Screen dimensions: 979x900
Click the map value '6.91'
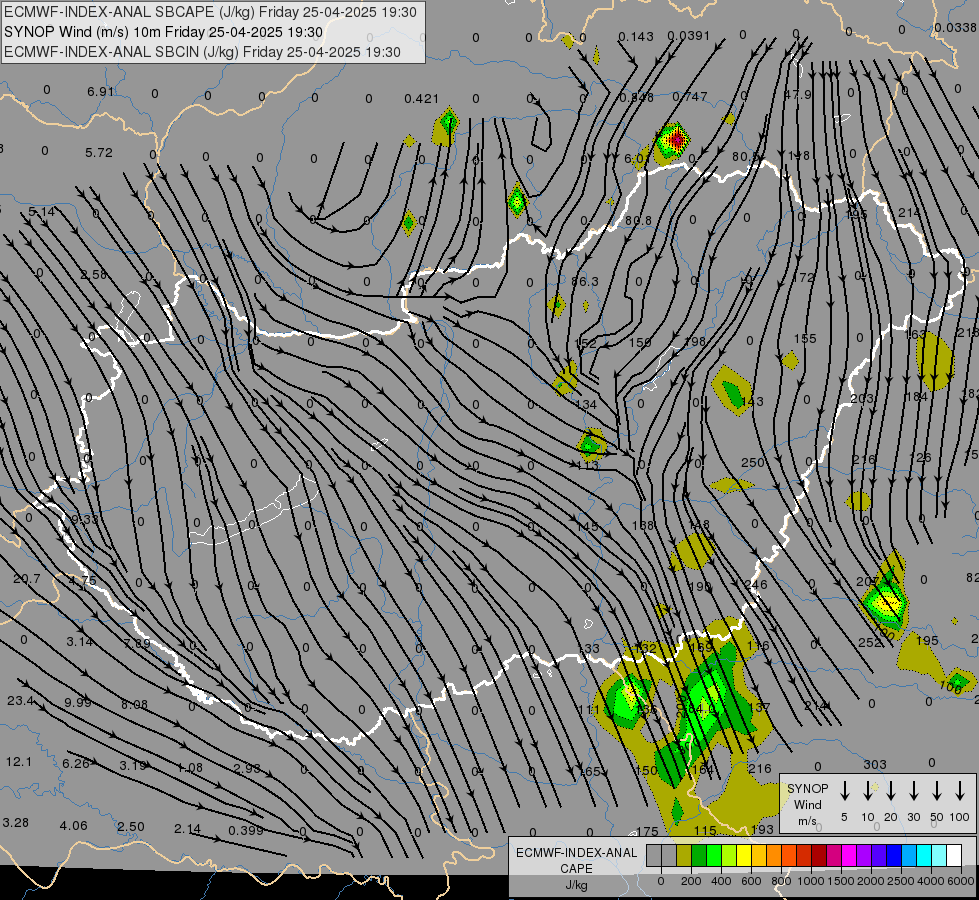101,92
